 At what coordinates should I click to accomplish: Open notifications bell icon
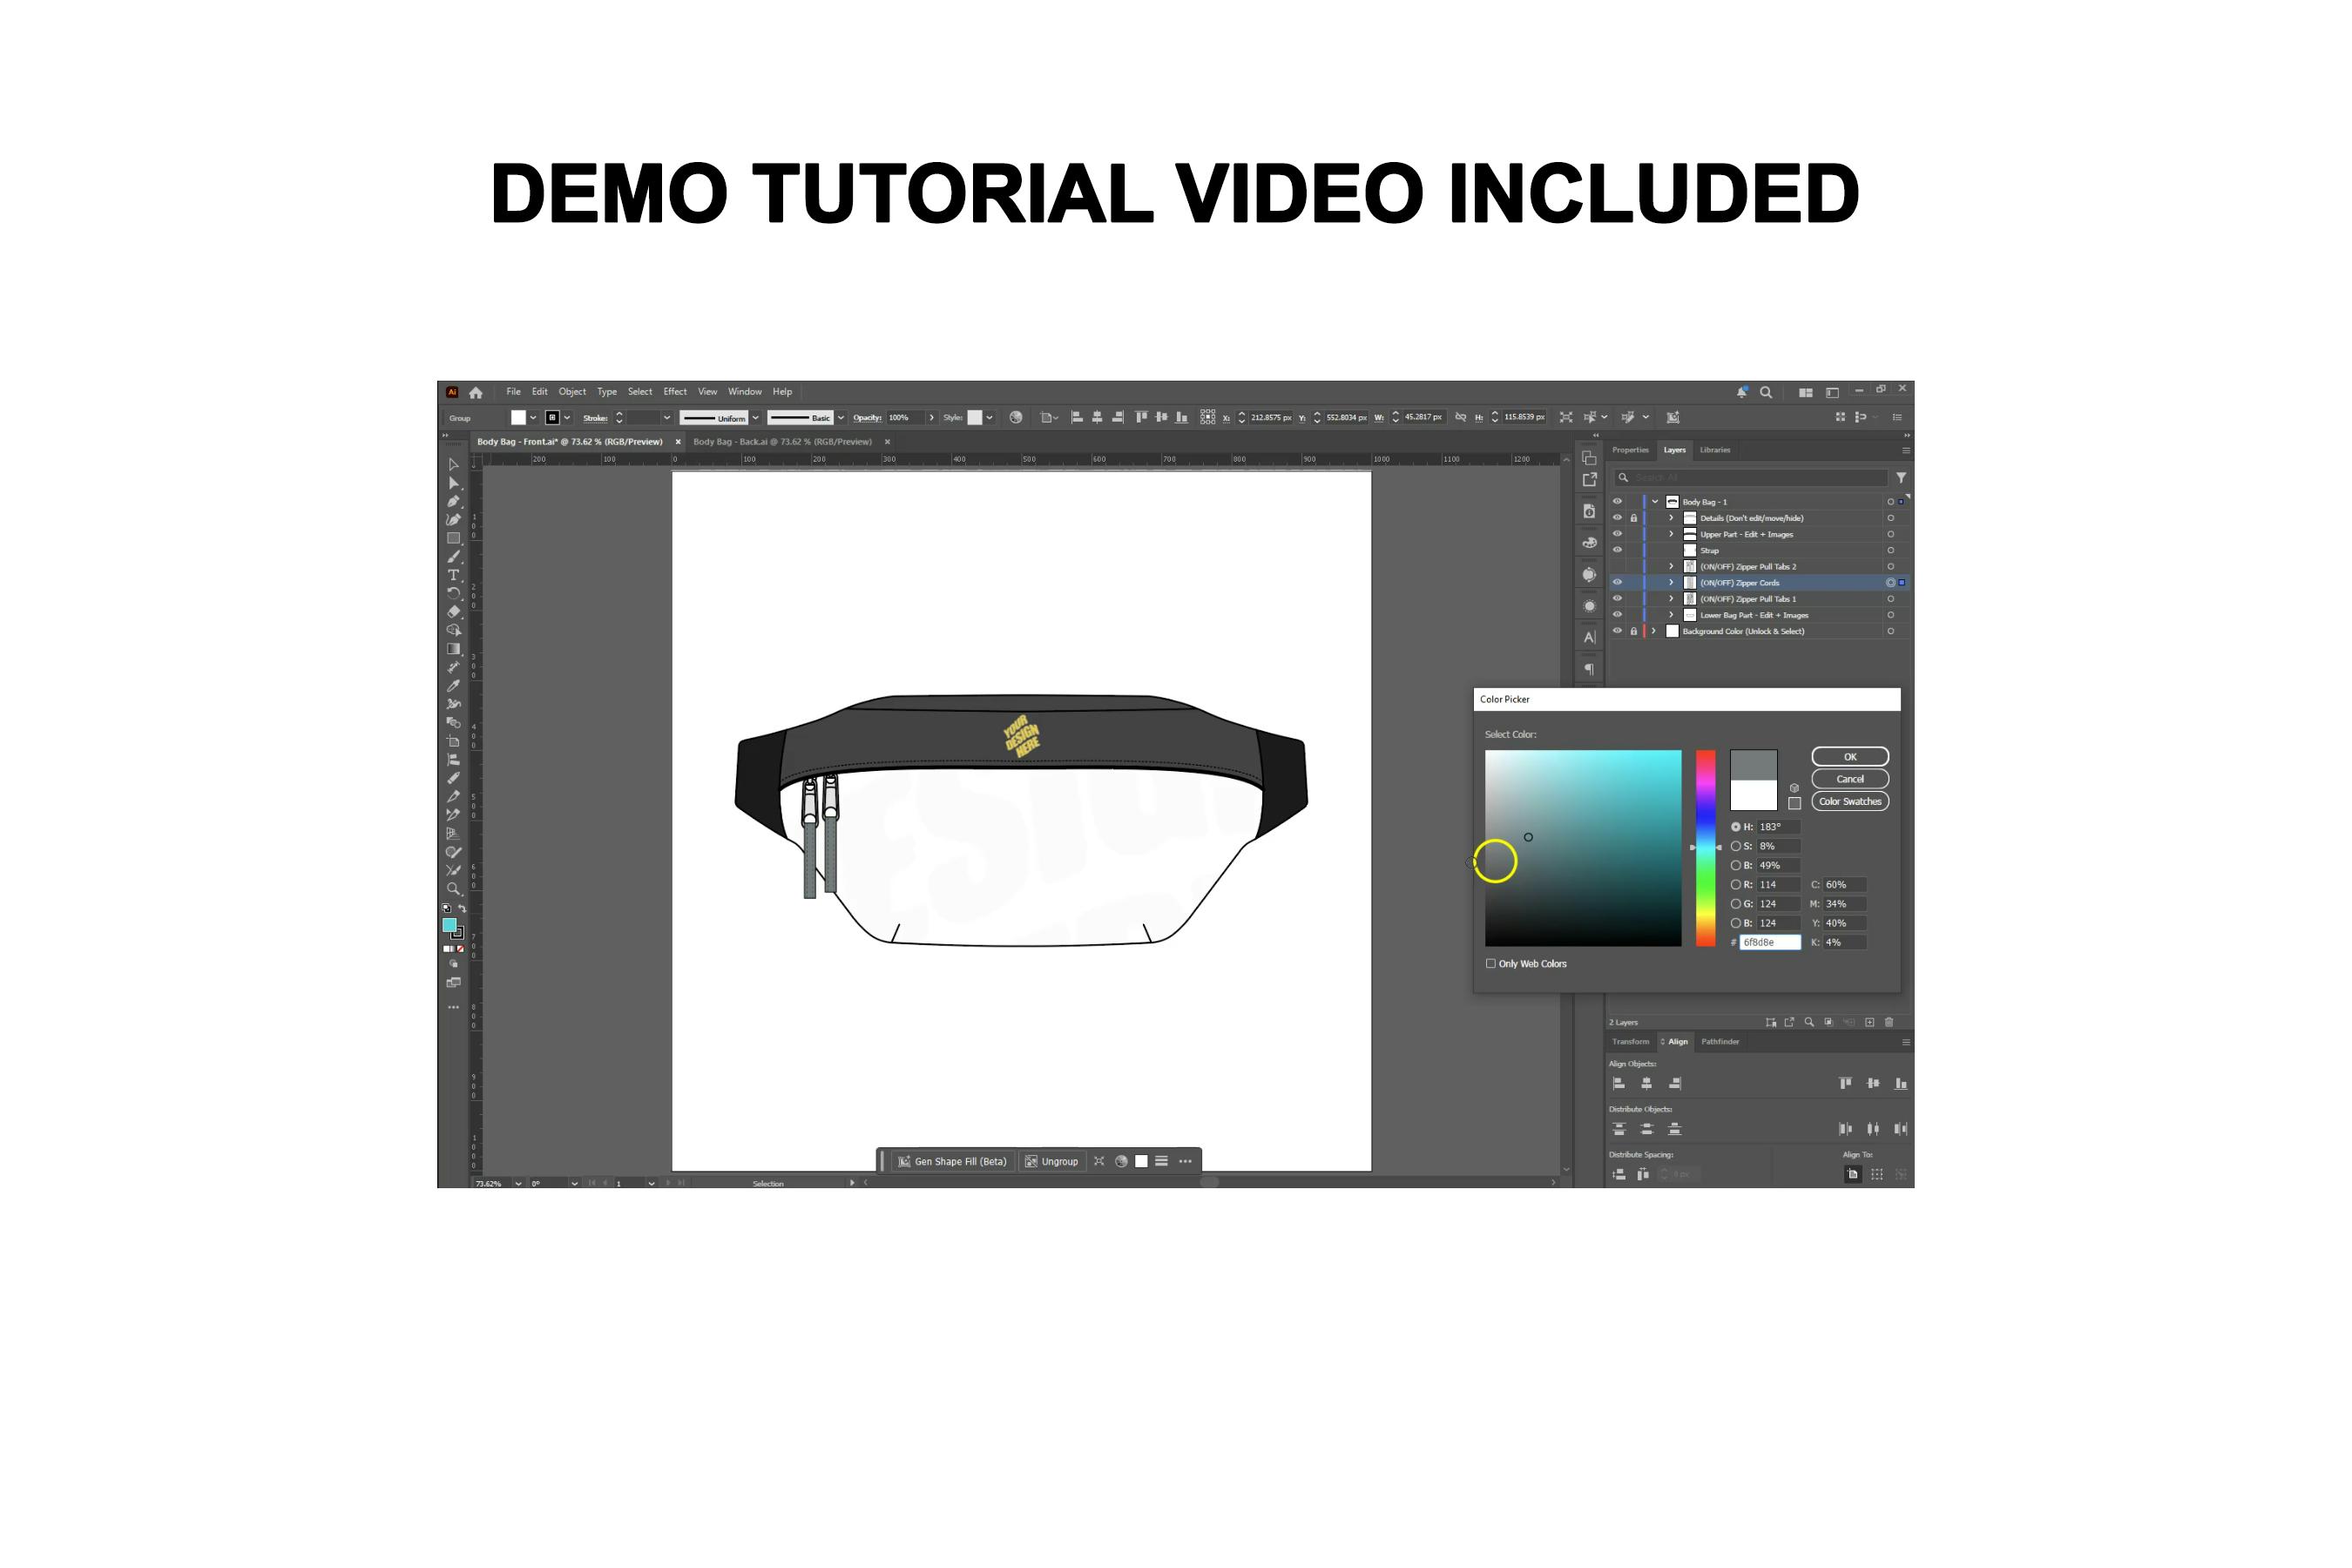point(1741,392)
